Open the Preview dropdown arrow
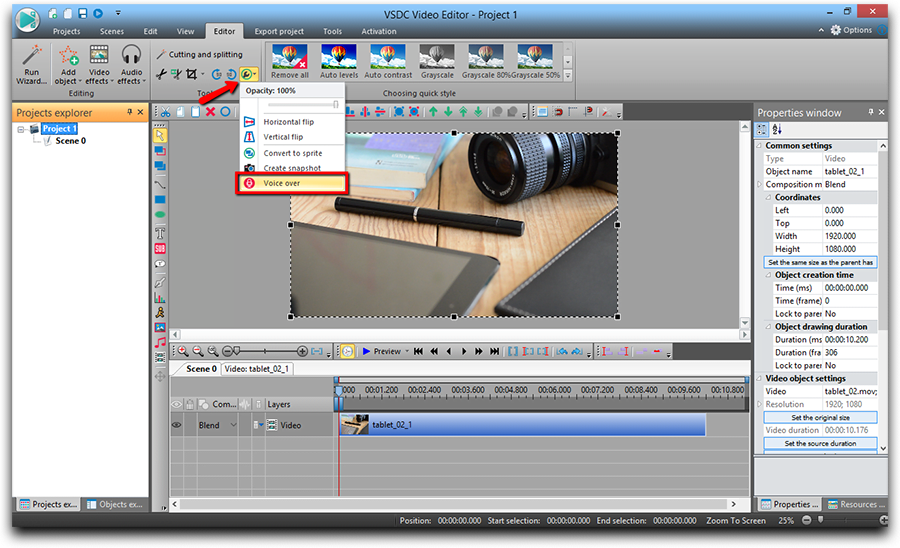Viewport: 900px width, 548px height. tap(407, 351)
